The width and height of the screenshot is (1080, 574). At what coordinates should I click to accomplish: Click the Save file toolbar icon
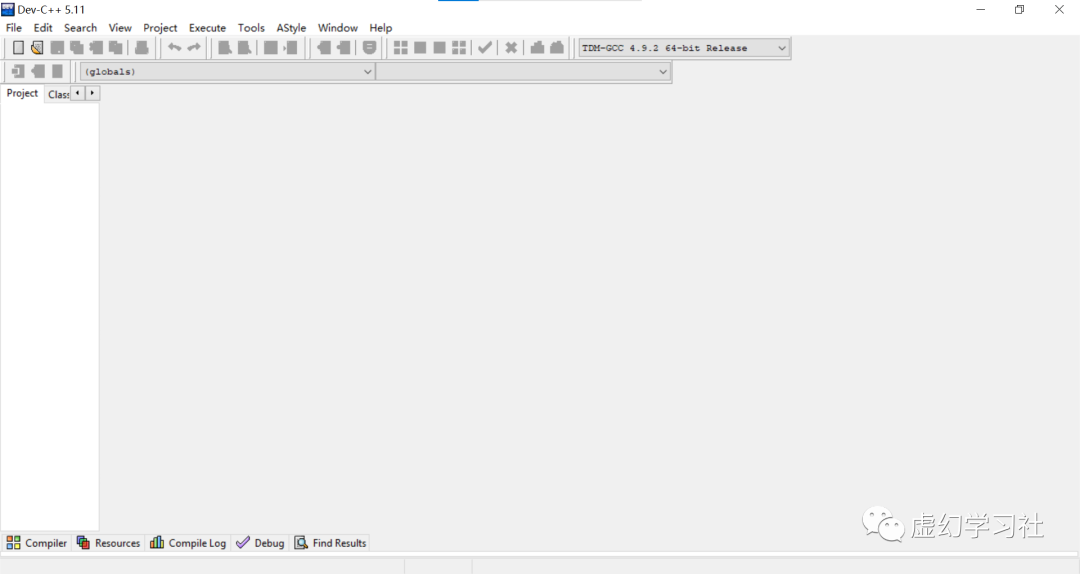coord(57,48)
